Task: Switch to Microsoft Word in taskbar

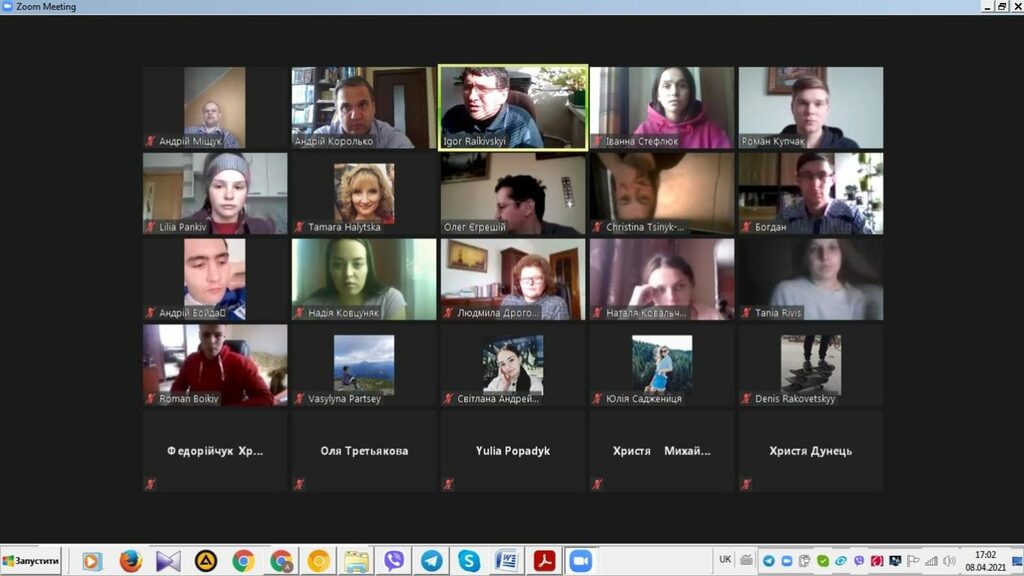Action: click(506, 561)
